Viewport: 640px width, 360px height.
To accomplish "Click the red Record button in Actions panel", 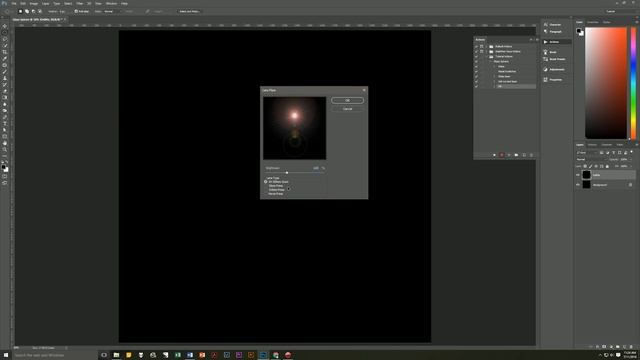I will (x=502, y=155).
